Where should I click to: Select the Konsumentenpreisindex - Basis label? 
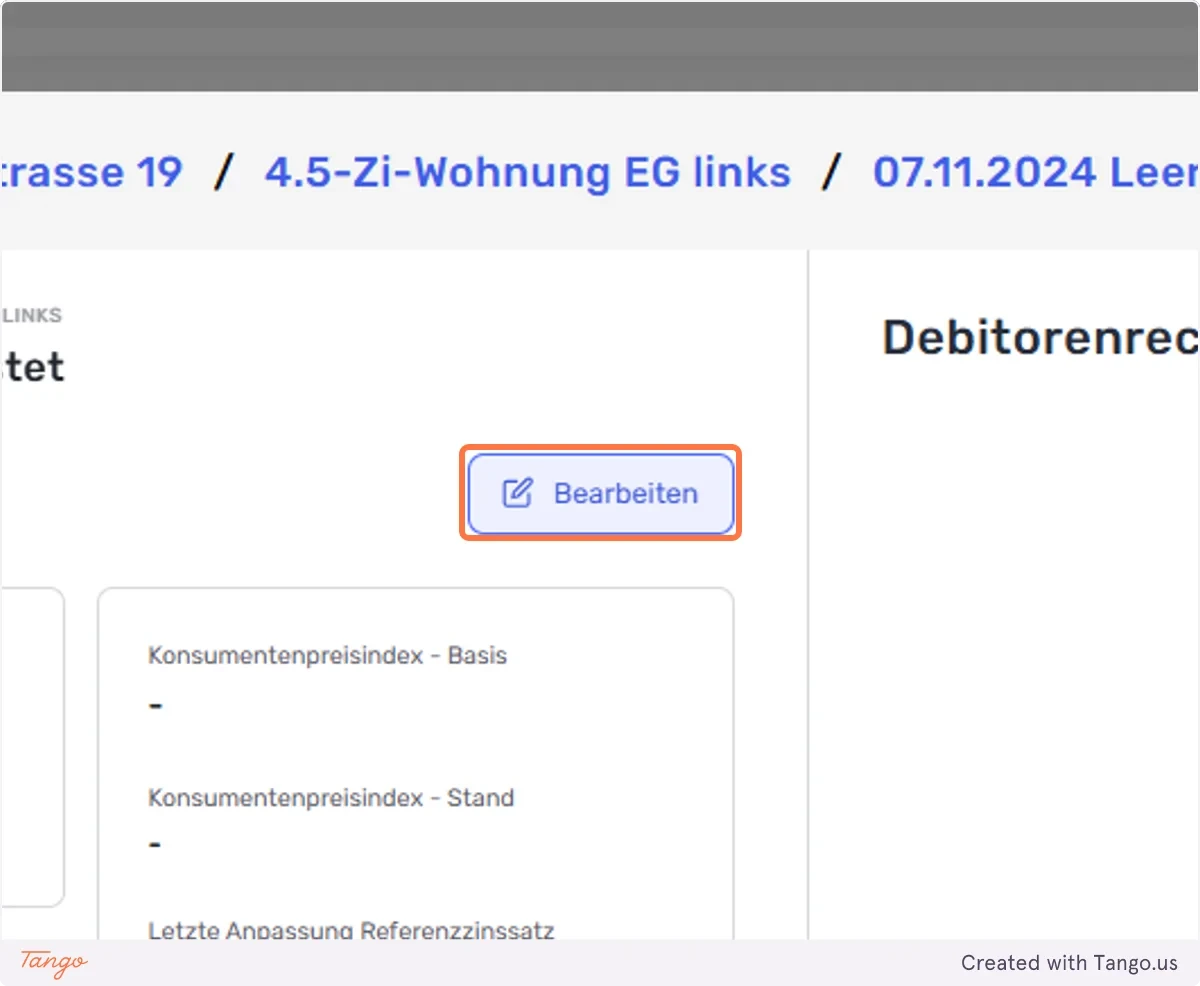[327, 656]
